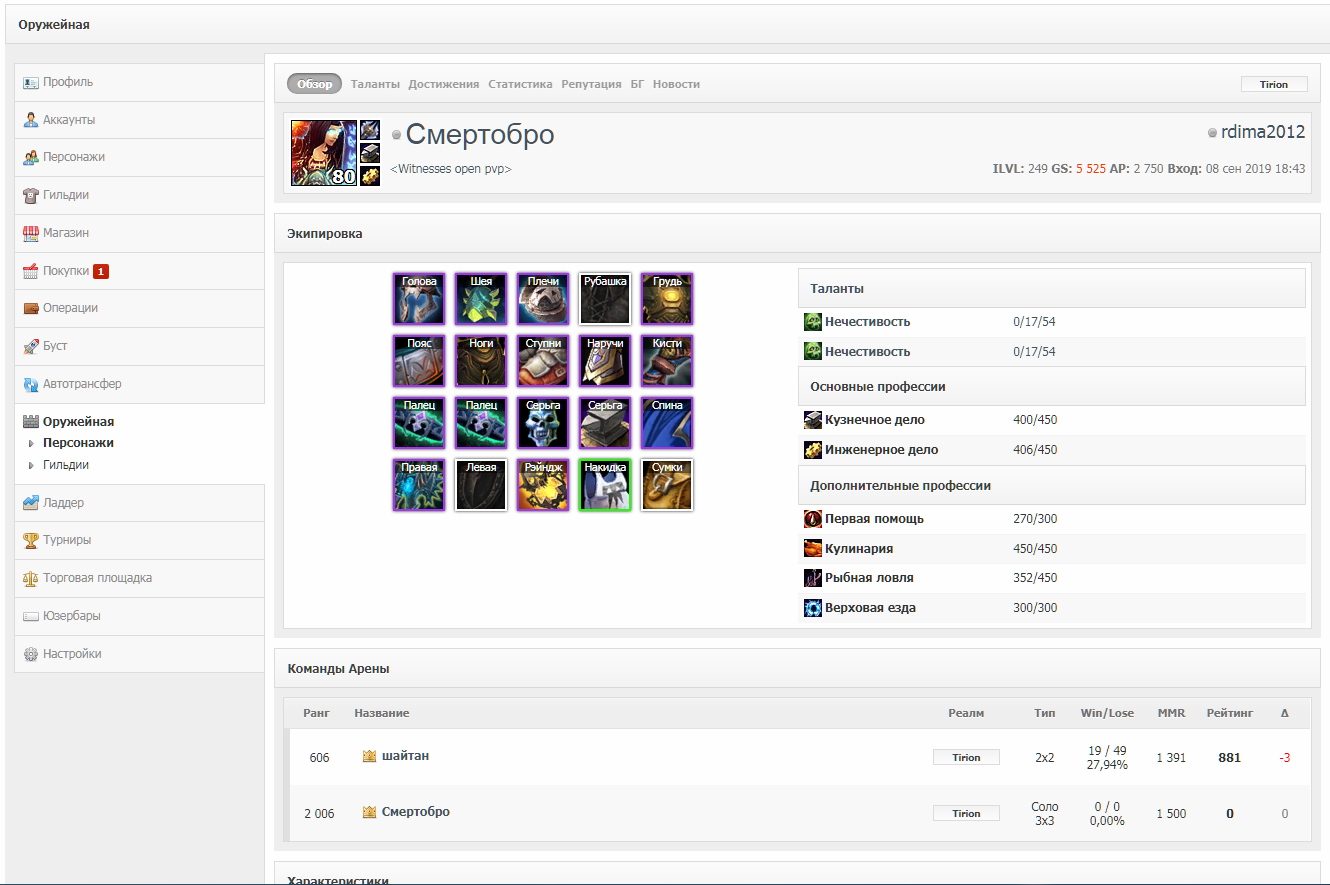Open Операции in the sidebar
Image resolution: width=1330 pixels, height=885 pixels.
(x=139, y=308)
